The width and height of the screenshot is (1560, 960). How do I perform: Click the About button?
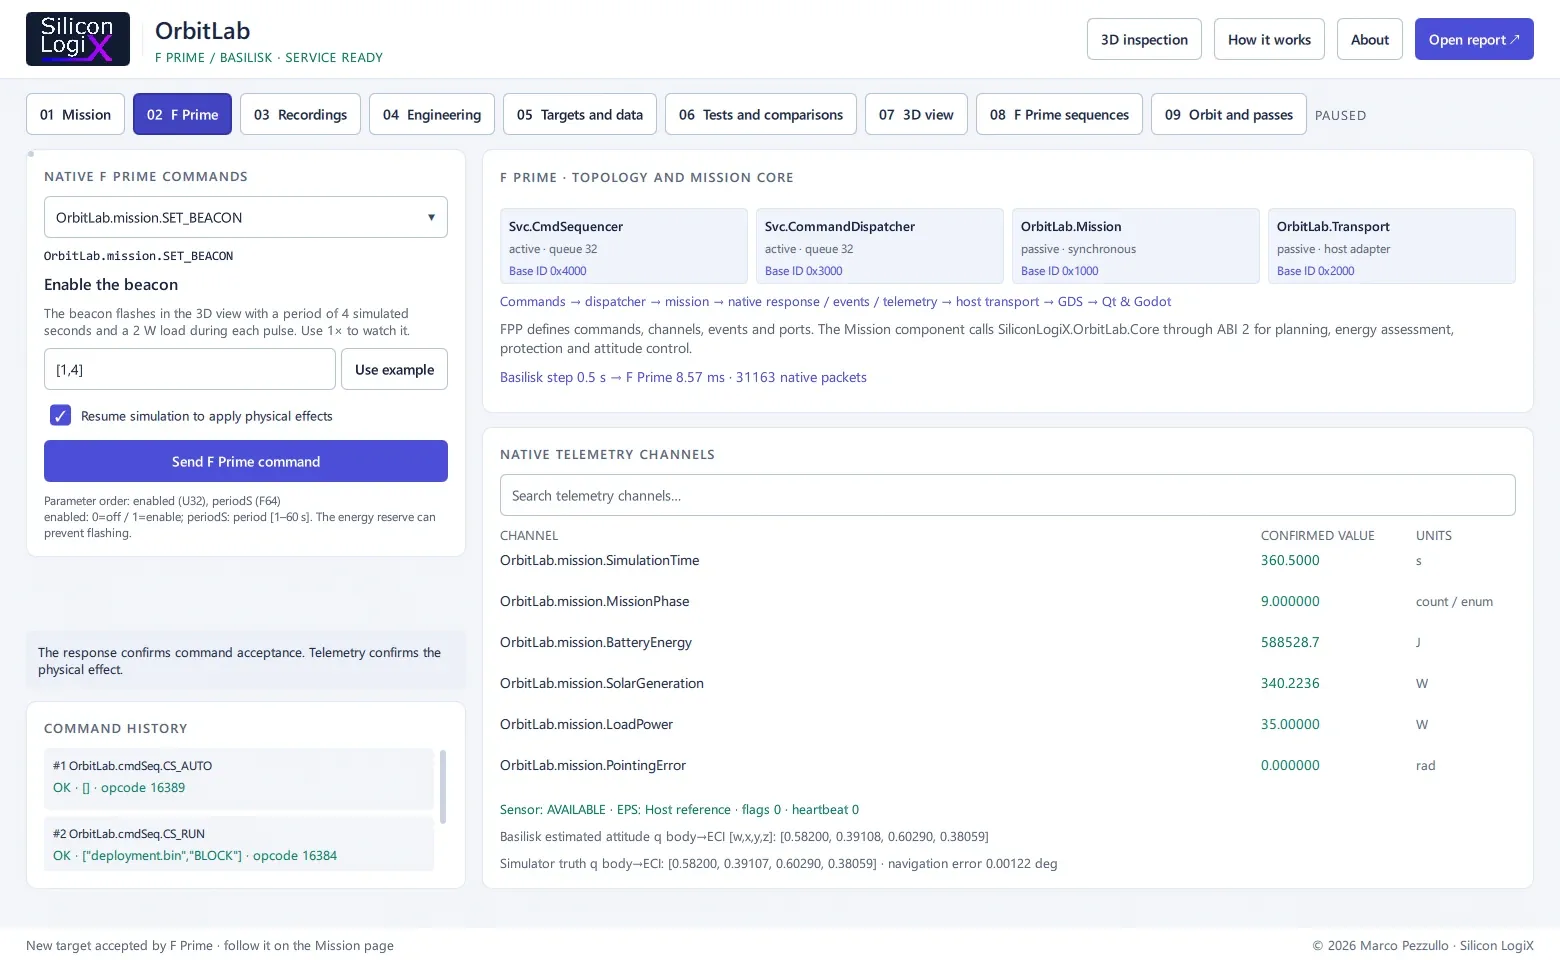pyautogui.click(x=1370, y=39)
